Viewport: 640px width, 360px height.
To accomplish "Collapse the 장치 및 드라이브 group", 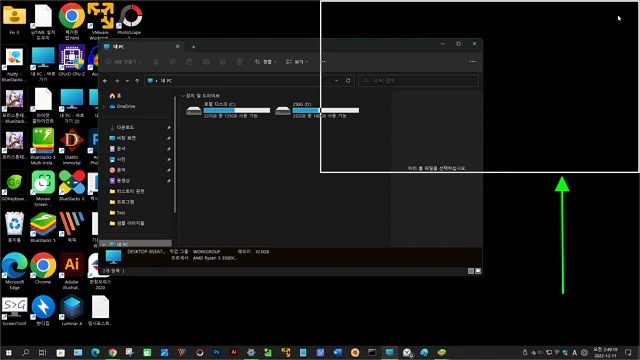I will (x=183, y=96).
